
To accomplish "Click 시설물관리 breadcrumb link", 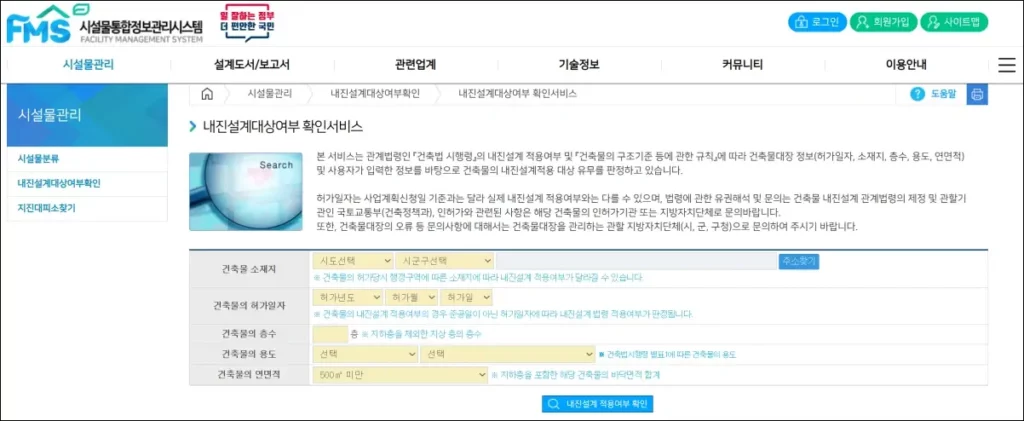I will pos(270,94).
